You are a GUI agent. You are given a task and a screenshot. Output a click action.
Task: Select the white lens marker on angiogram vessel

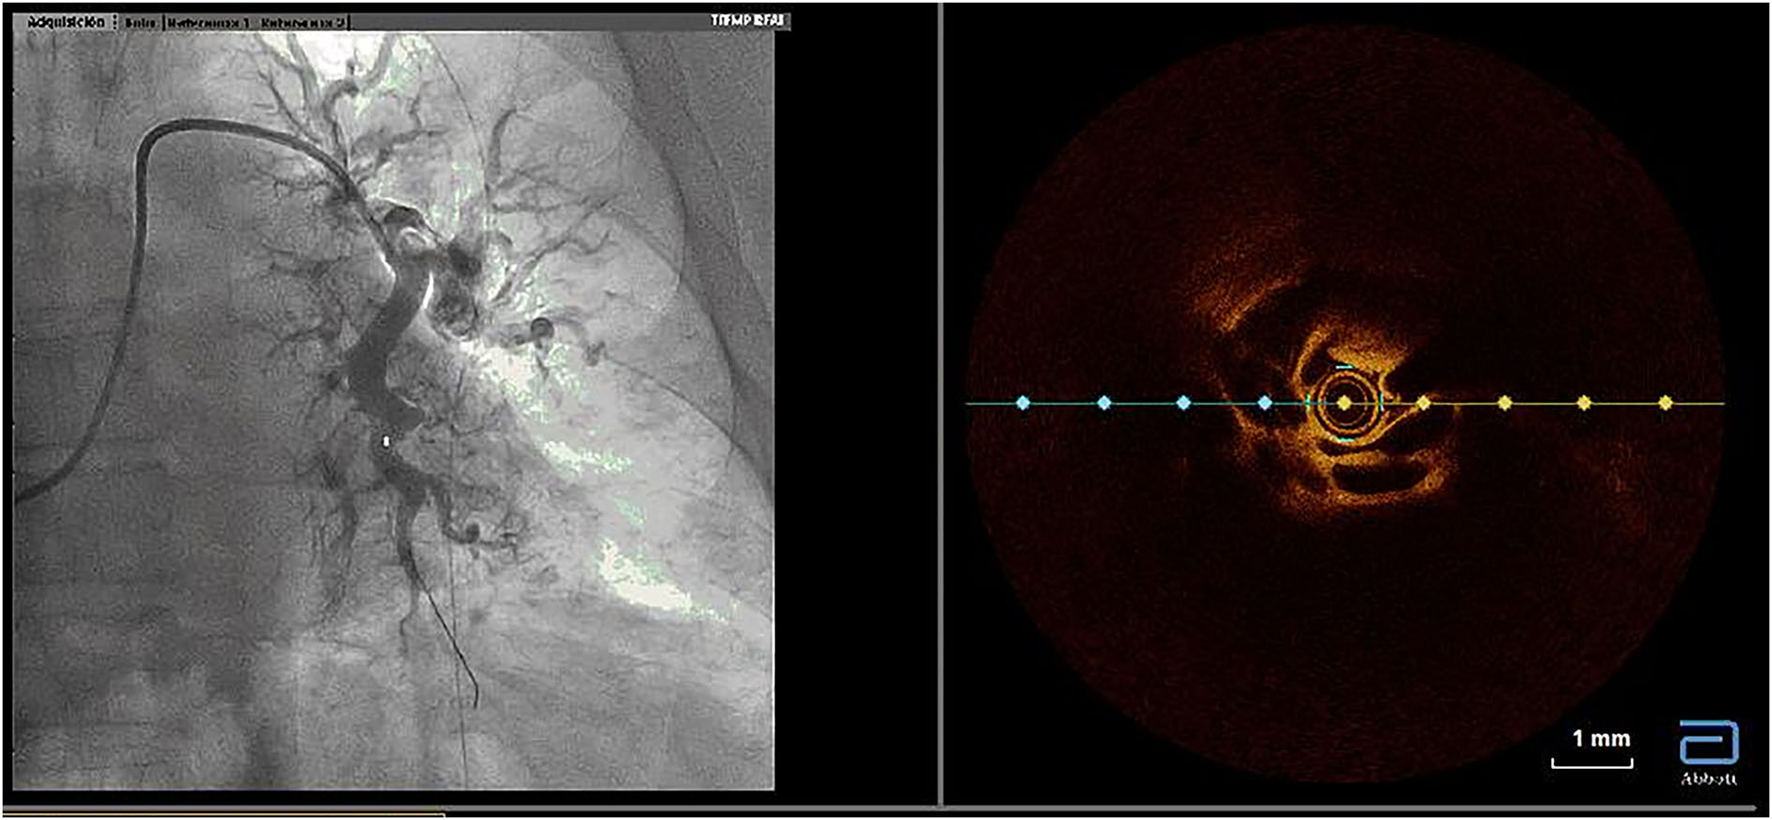click(x=386, y=440)
